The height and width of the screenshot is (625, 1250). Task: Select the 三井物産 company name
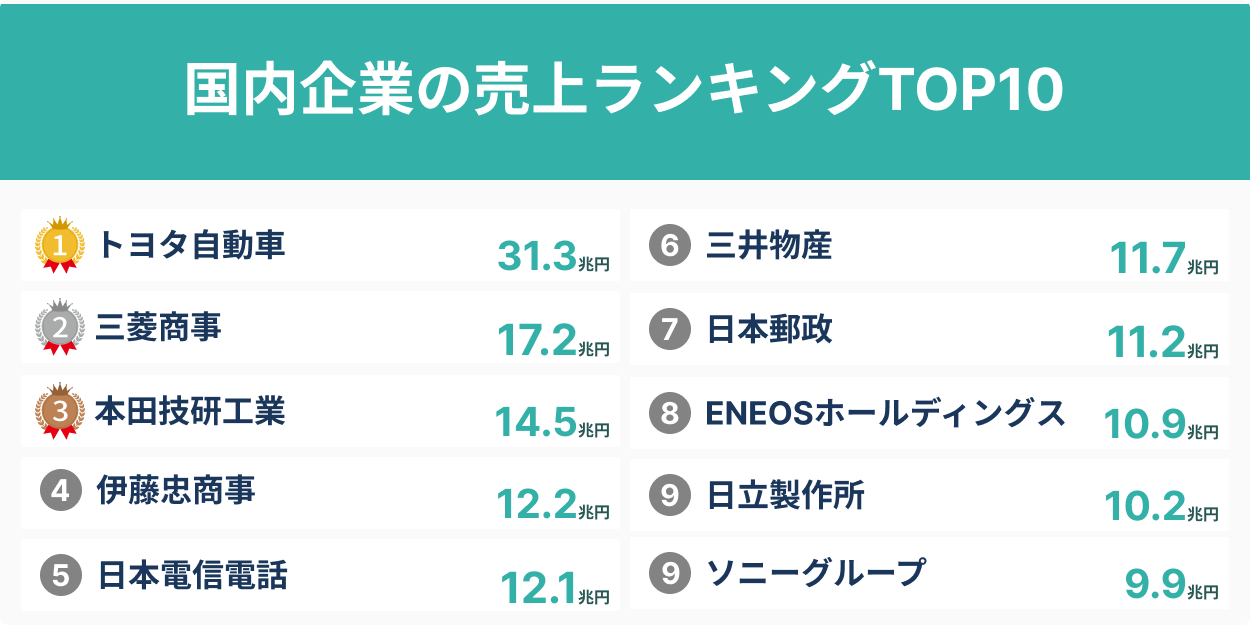tap(769, 245)
